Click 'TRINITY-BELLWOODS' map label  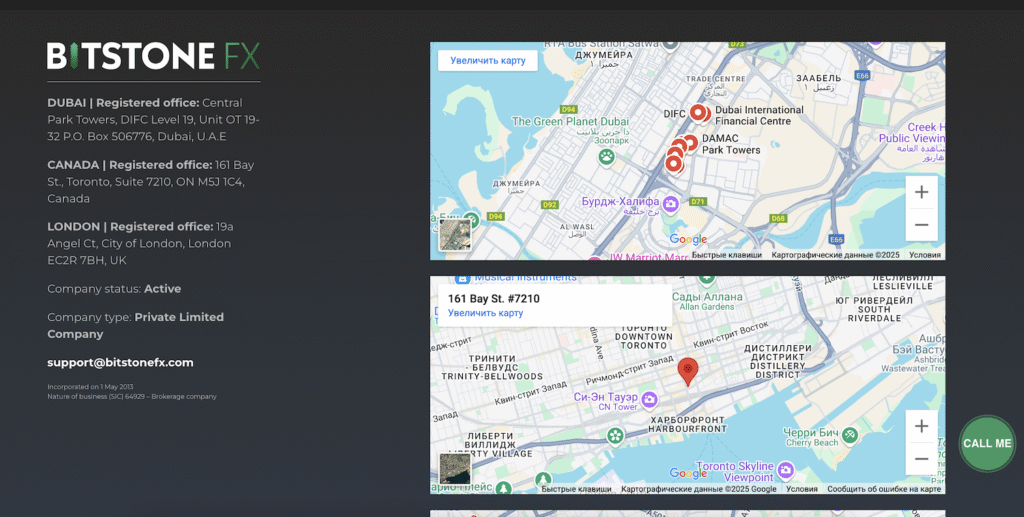pos(492,377)
